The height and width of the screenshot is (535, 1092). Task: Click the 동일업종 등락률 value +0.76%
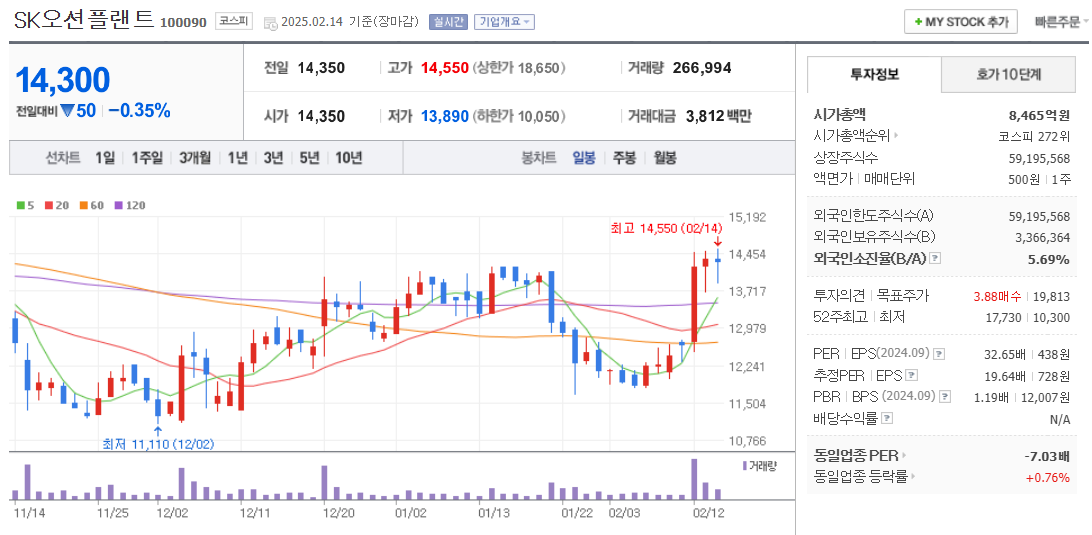click(x=1047, y=477)
